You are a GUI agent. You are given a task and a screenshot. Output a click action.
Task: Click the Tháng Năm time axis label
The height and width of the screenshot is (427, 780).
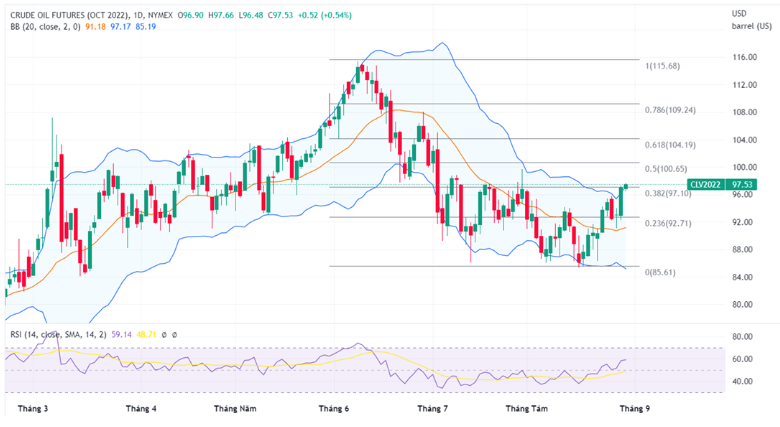click(235, 409)
